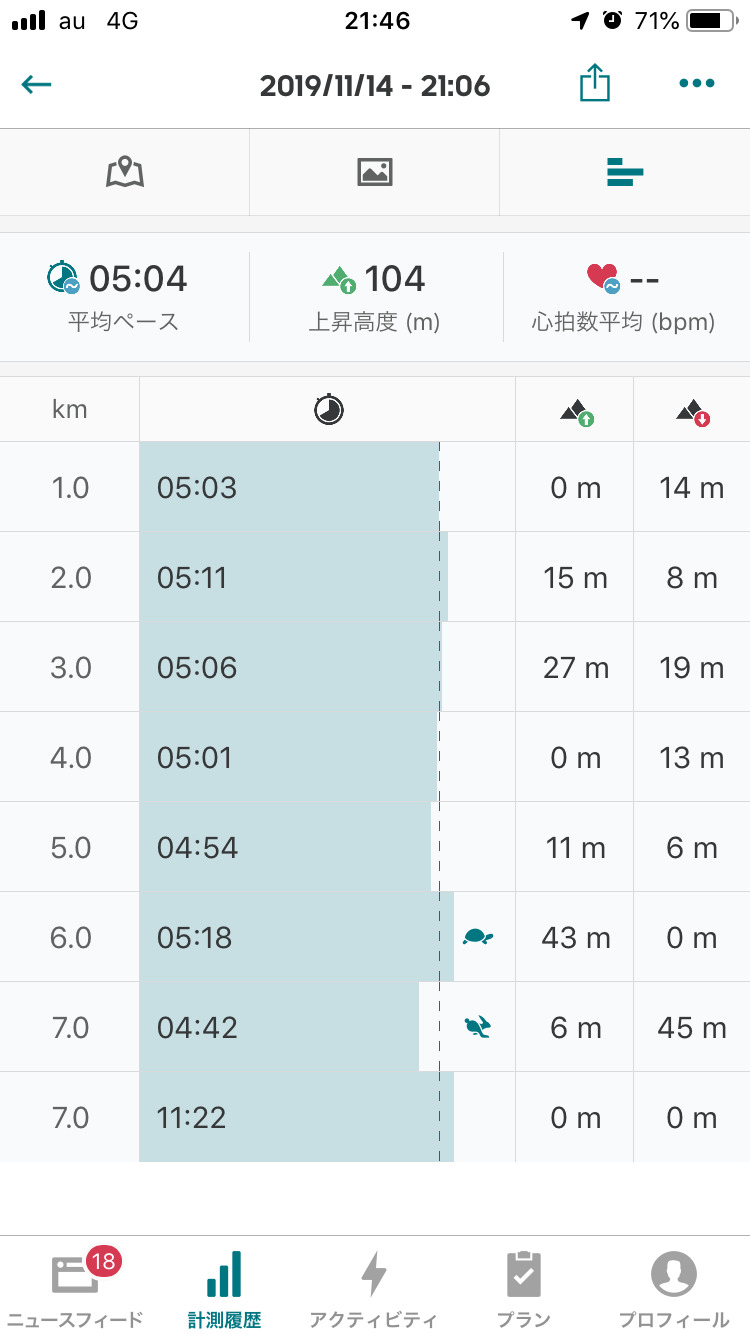The width and height of the screenshot is (750, 1334).
Task: Tap the ascent column header icon
Action: click(x=577, y=411)
